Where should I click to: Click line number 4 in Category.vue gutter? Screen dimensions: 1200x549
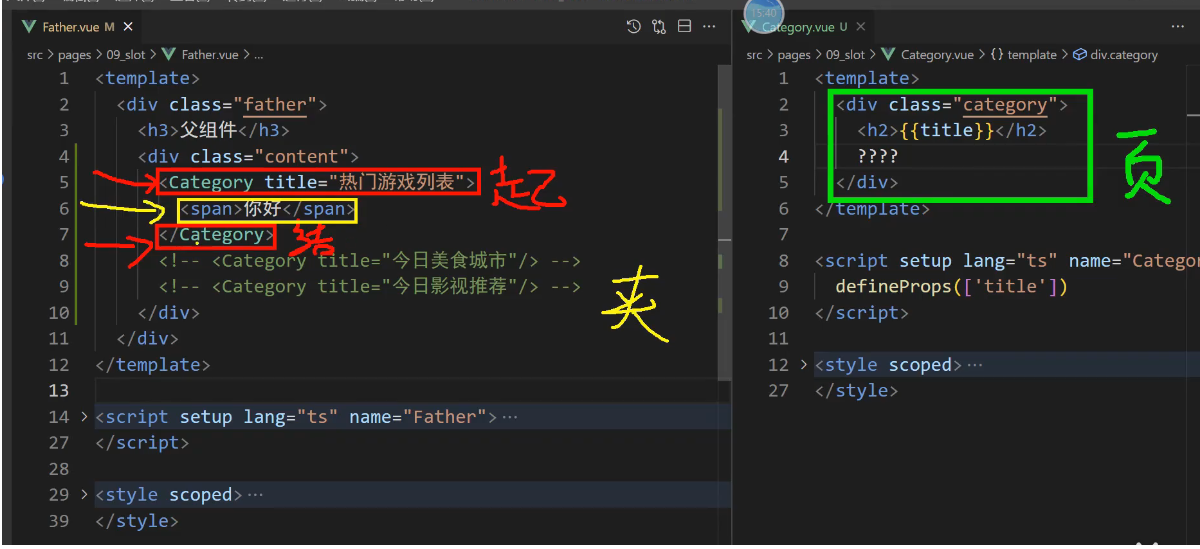tap(784, 157)
